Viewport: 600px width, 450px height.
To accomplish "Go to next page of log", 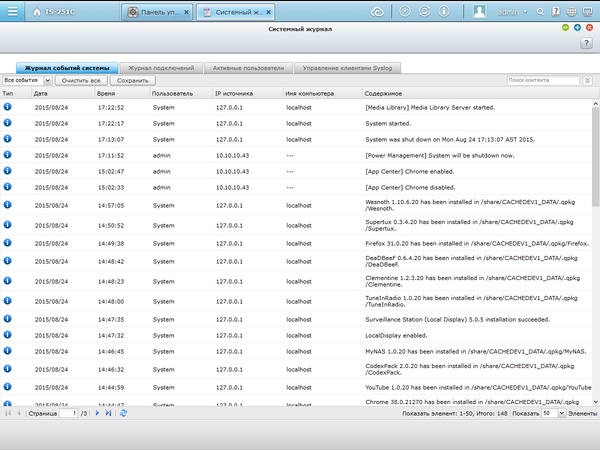I will (98, 413).
